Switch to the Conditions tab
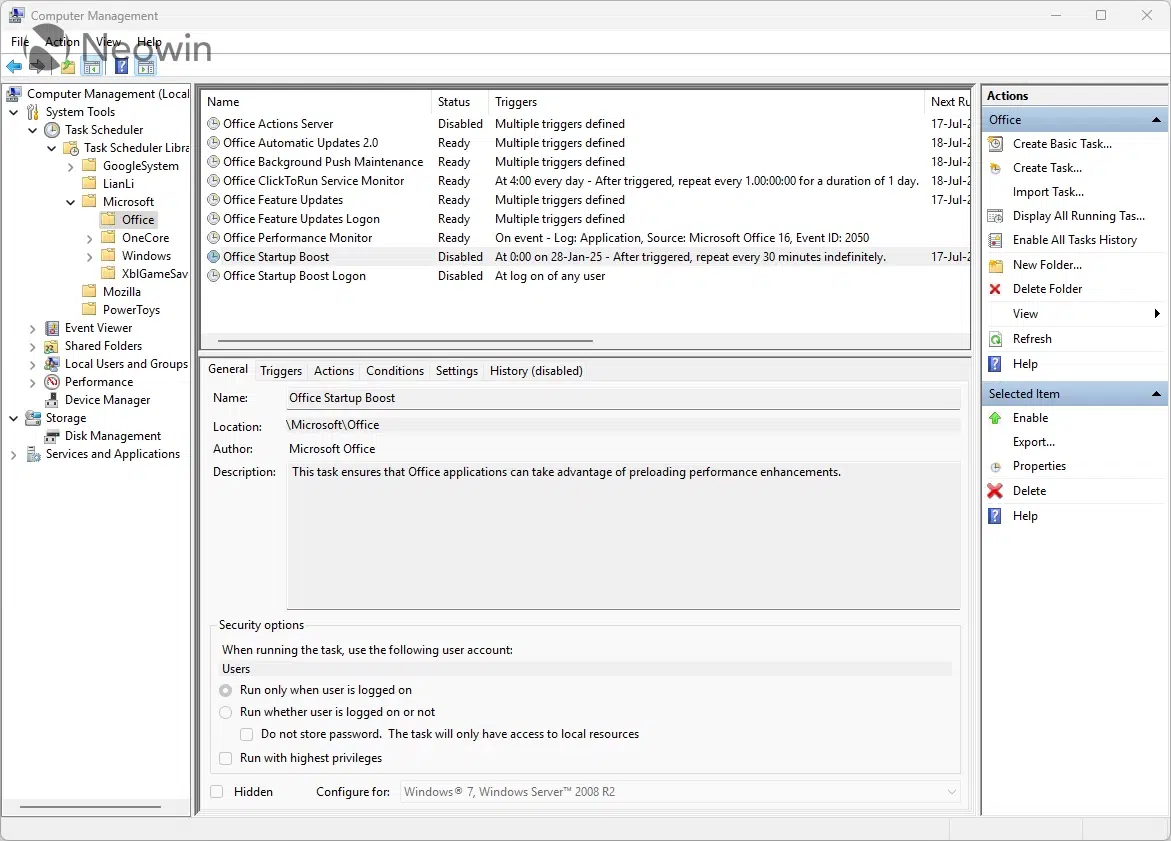 click(395, 370)
